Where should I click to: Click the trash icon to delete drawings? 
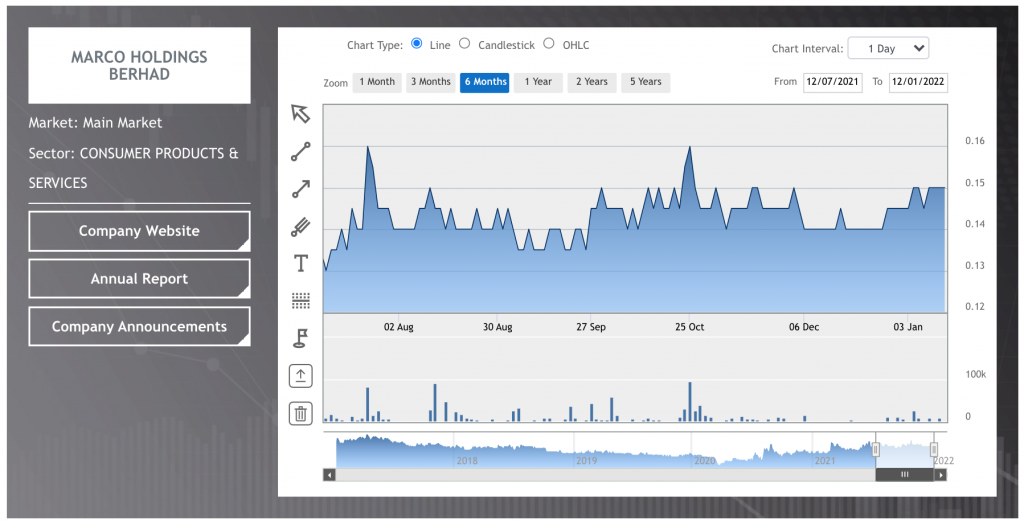point(301,412)
